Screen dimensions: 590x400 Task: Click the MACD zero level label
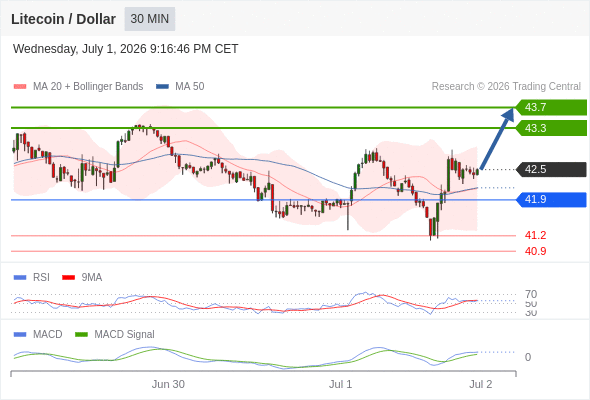[x=528, y=357]
